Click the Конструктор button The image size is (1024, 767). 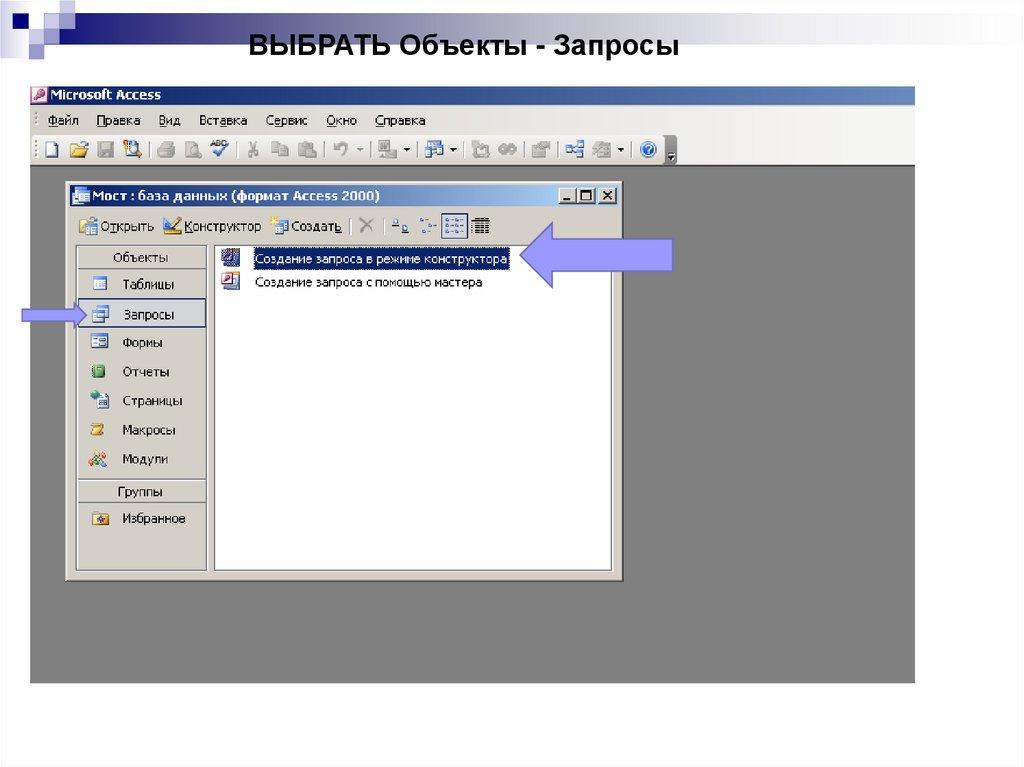tap(212, 226)
